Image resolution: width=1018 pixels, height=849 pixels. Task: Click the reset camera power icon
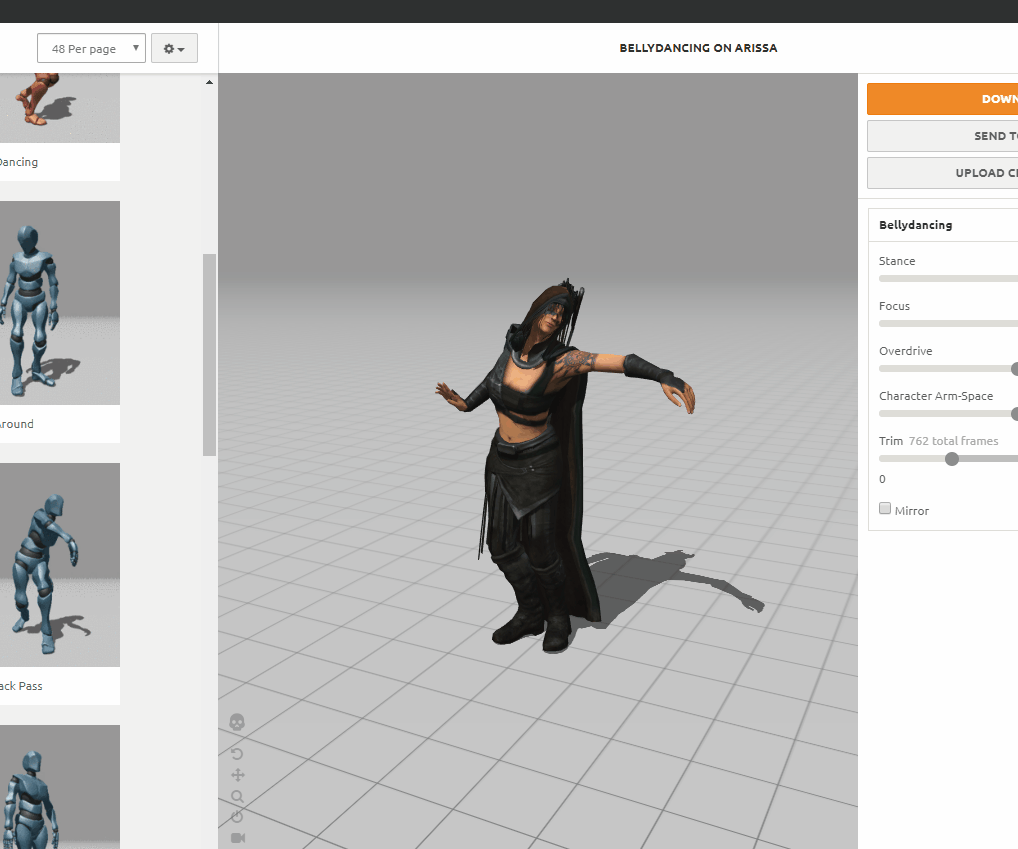237,816
